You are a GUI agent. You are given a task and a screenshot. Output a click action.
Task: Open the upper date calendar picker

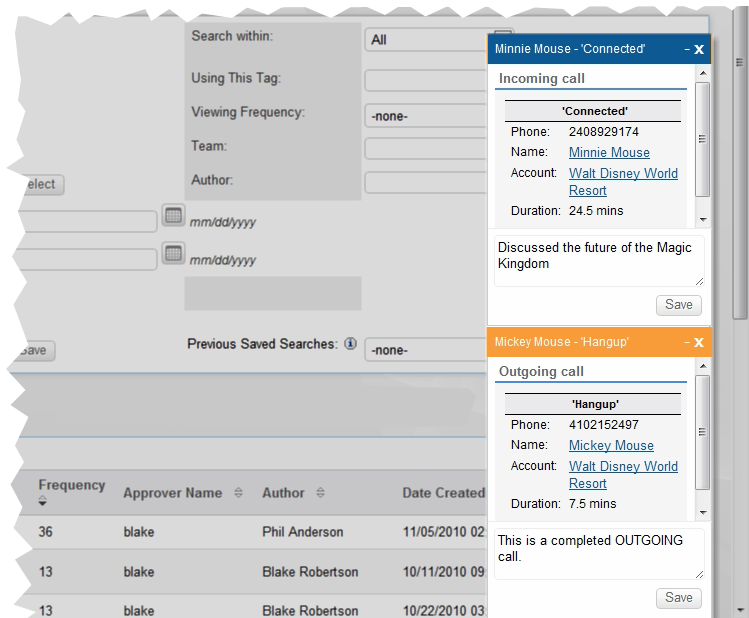173,215
